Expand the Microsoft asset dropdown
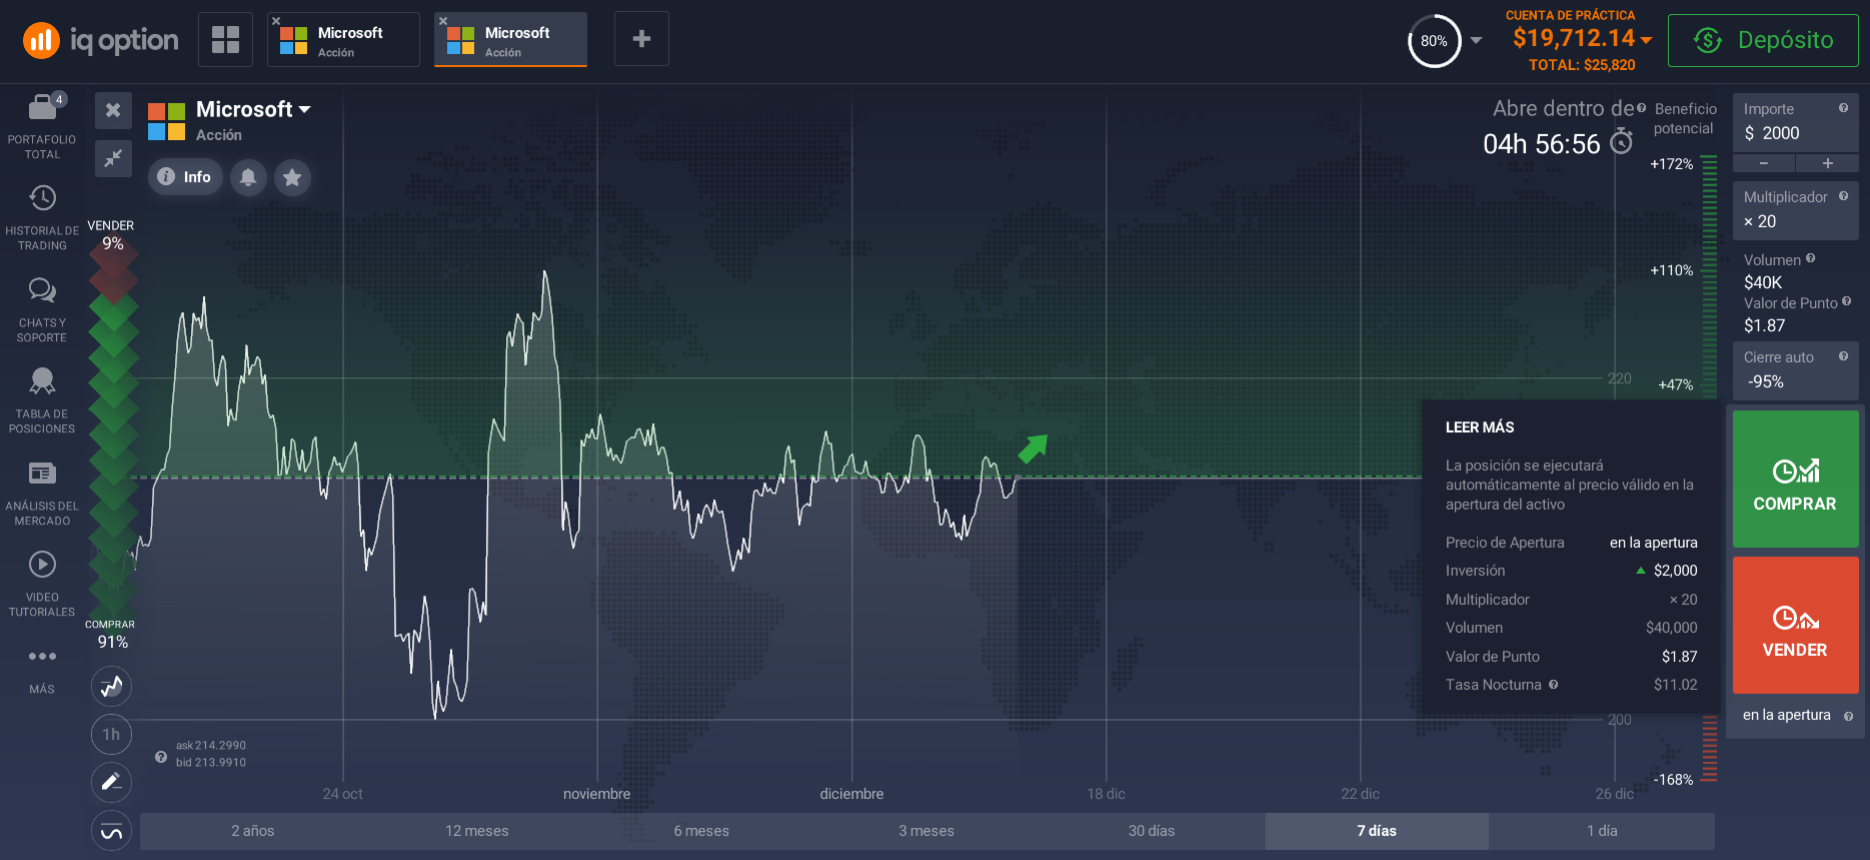Screen dimensions: 1870x860 305,109
